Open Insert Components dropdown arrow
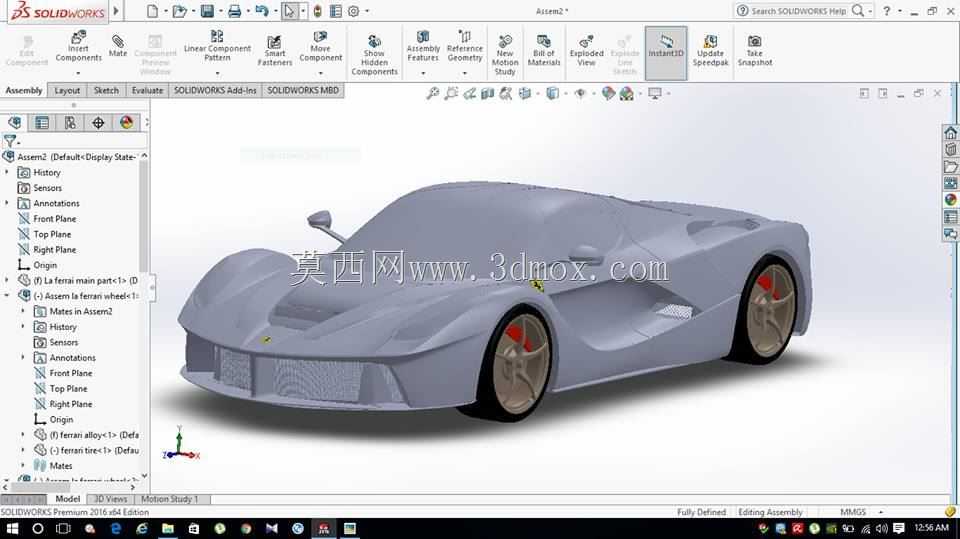 [78, 73]
